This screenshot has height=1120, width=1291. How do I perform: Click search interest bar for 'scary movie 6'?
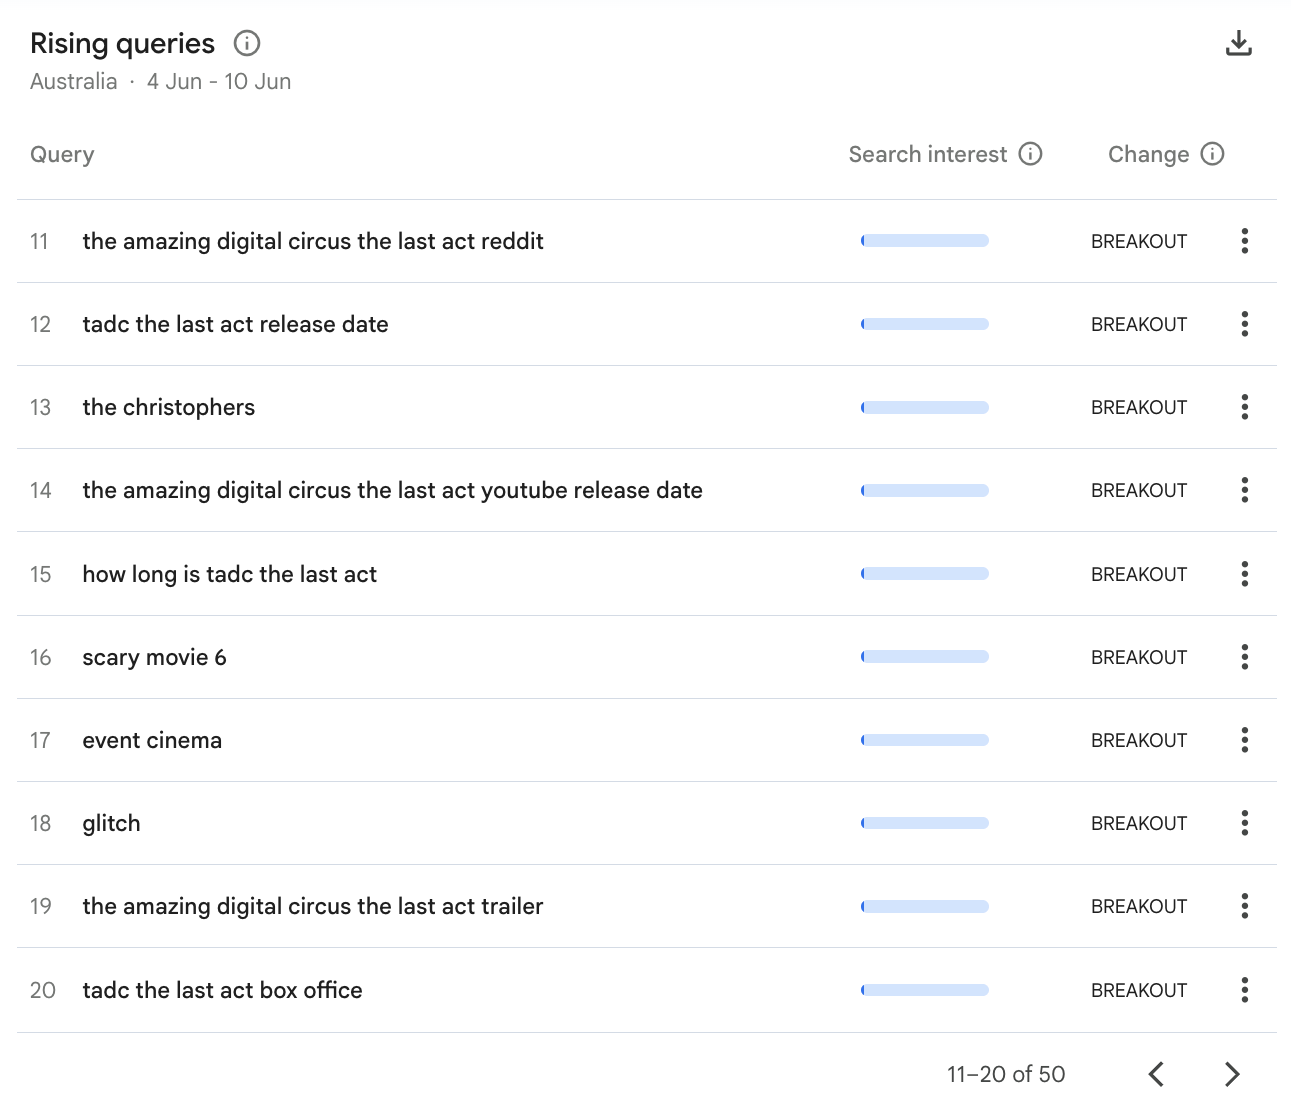pos(924,657)
